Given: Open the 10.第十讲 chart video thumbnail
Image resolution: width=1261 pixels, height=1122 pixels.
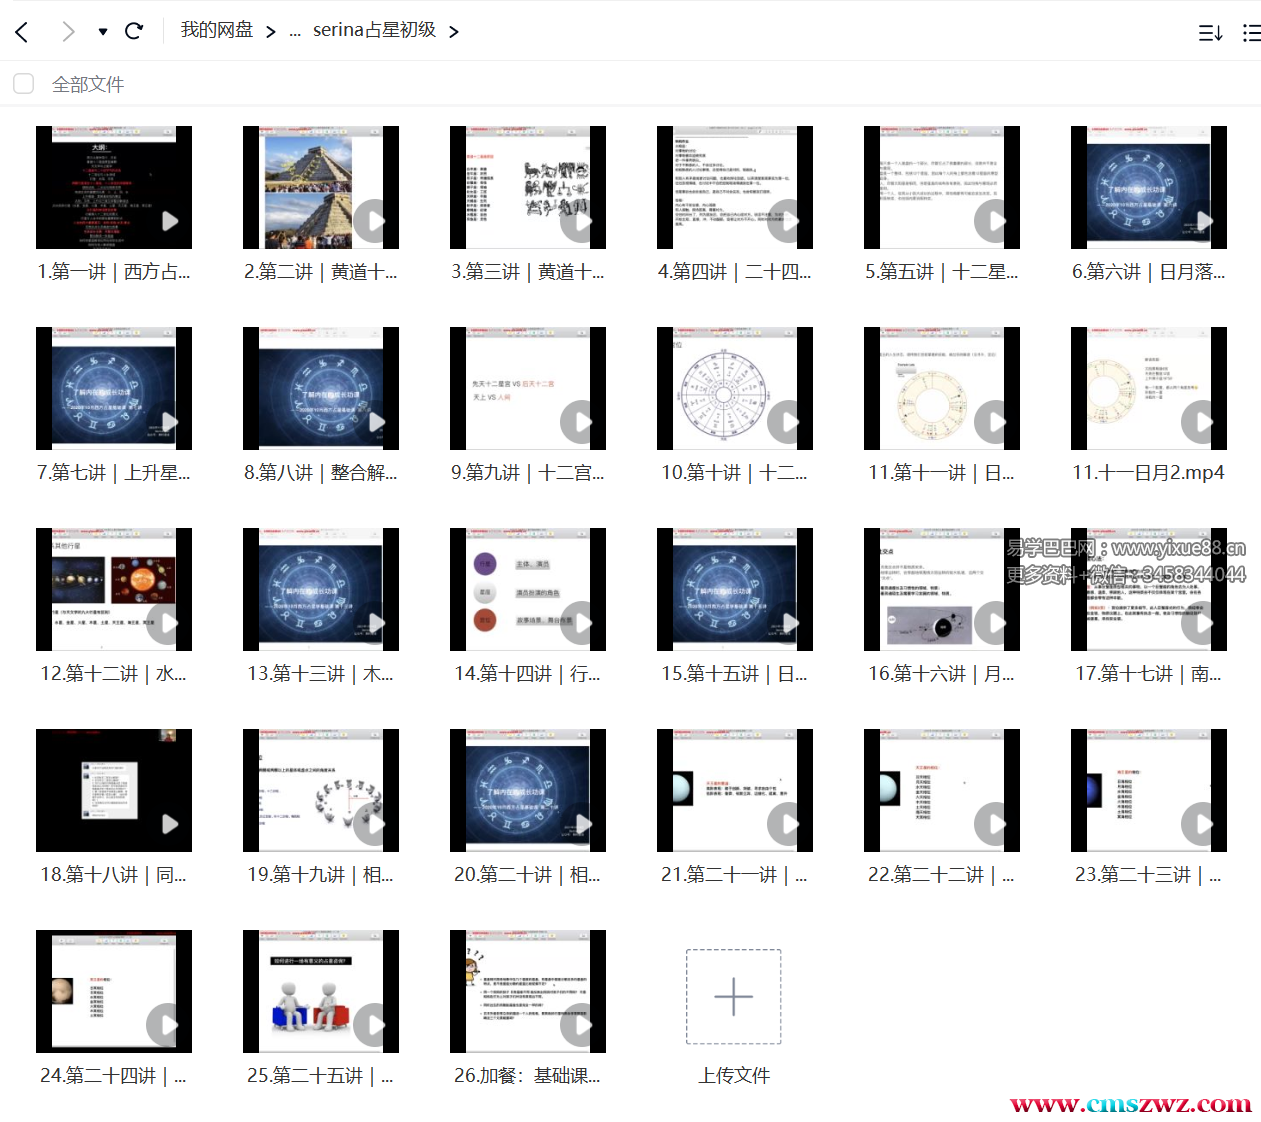Looking at the screenshot, I should point(735,389).
